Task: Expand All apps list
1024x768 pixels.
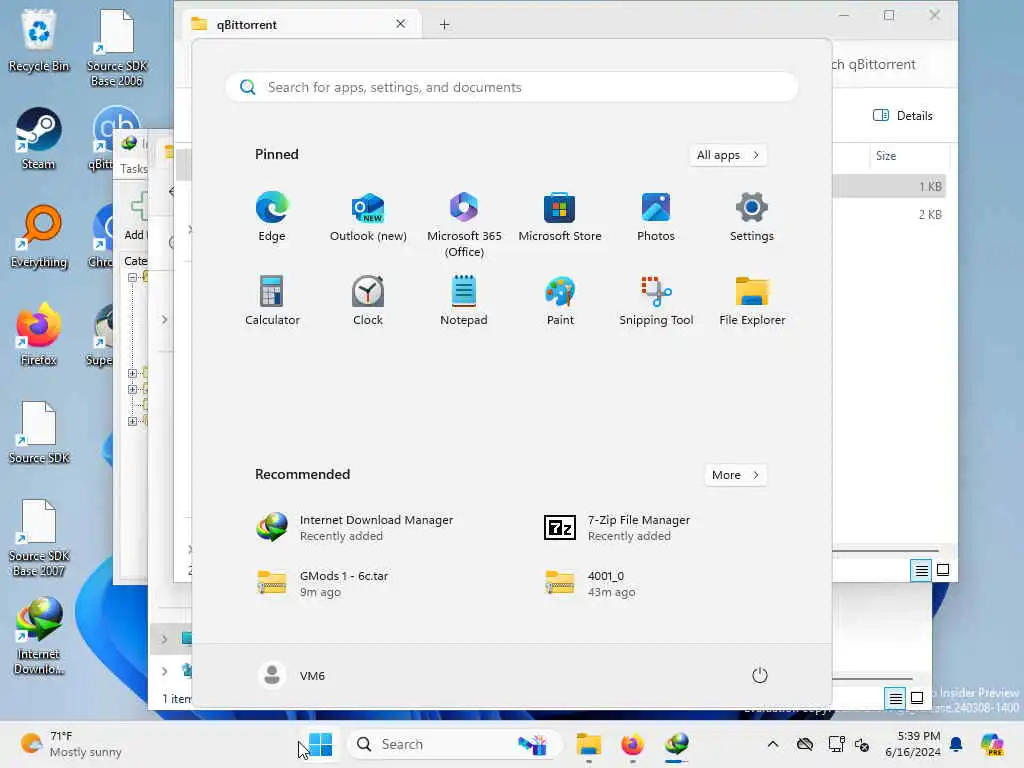Action: [x=728, y=155]
